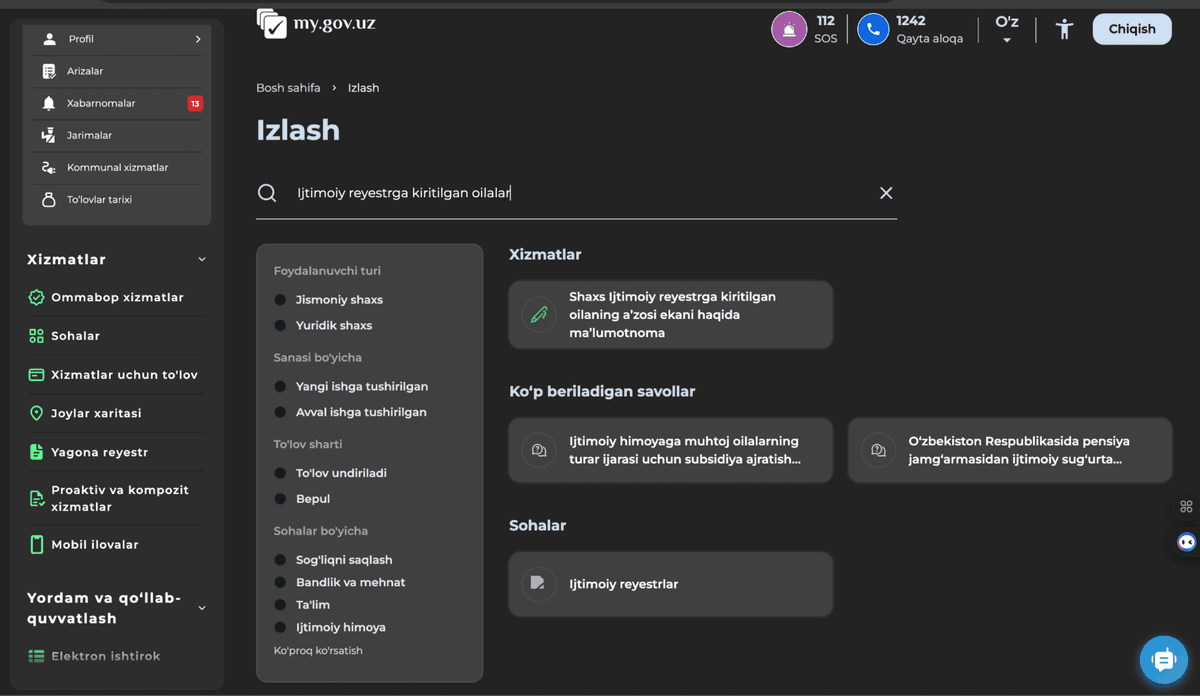The image size is (1200, 696).
Task: Click the my.gov.uz logo icon
Action: (x=271, y=24)
